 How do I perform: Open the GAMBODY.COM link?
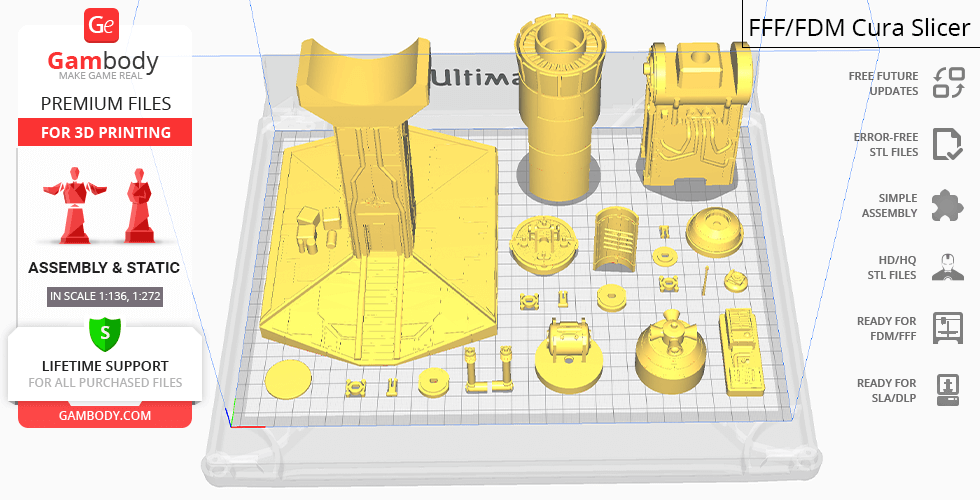[104, 415]
